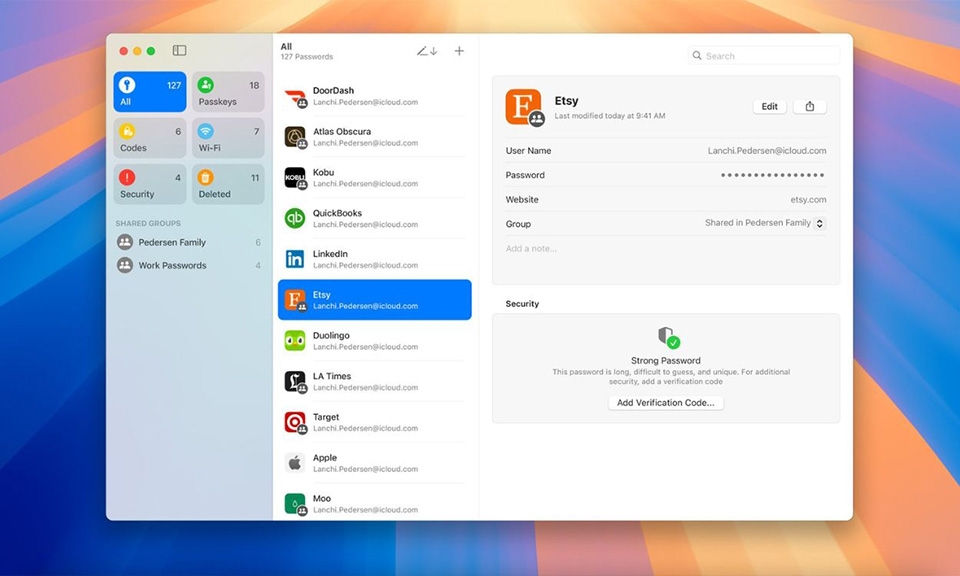Viewport: 960px width, 576px height.
Task: Click the LinkedIn logo icon
Action: (x=295, y=260)
